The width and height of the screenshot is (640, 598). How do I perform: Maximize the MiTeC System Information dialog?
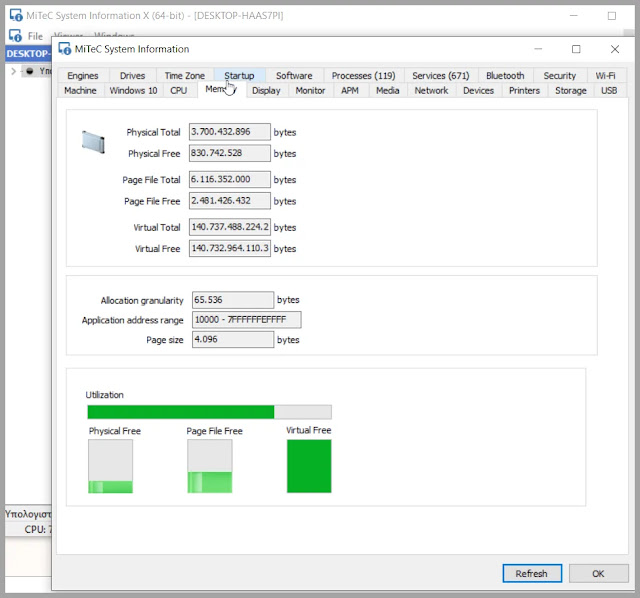coord(576,49)
